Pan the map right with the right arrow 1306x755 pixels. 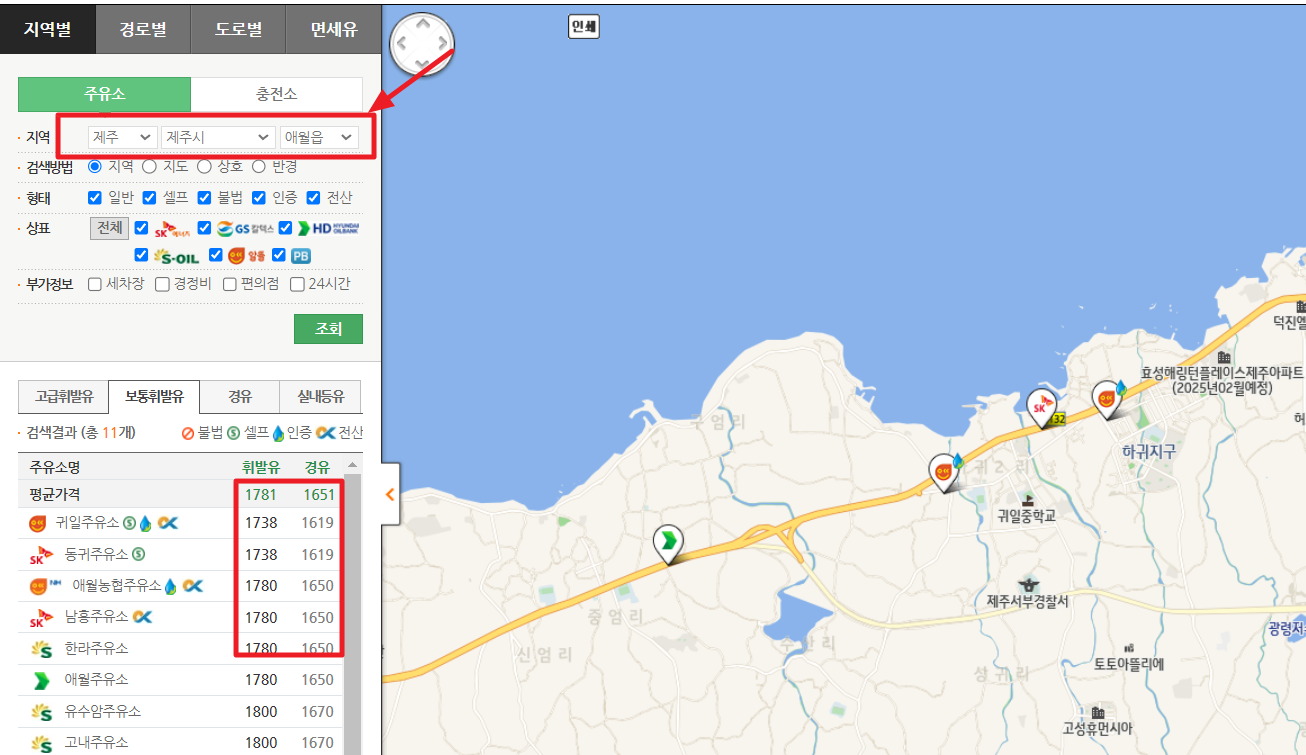(x=445, y=43)
